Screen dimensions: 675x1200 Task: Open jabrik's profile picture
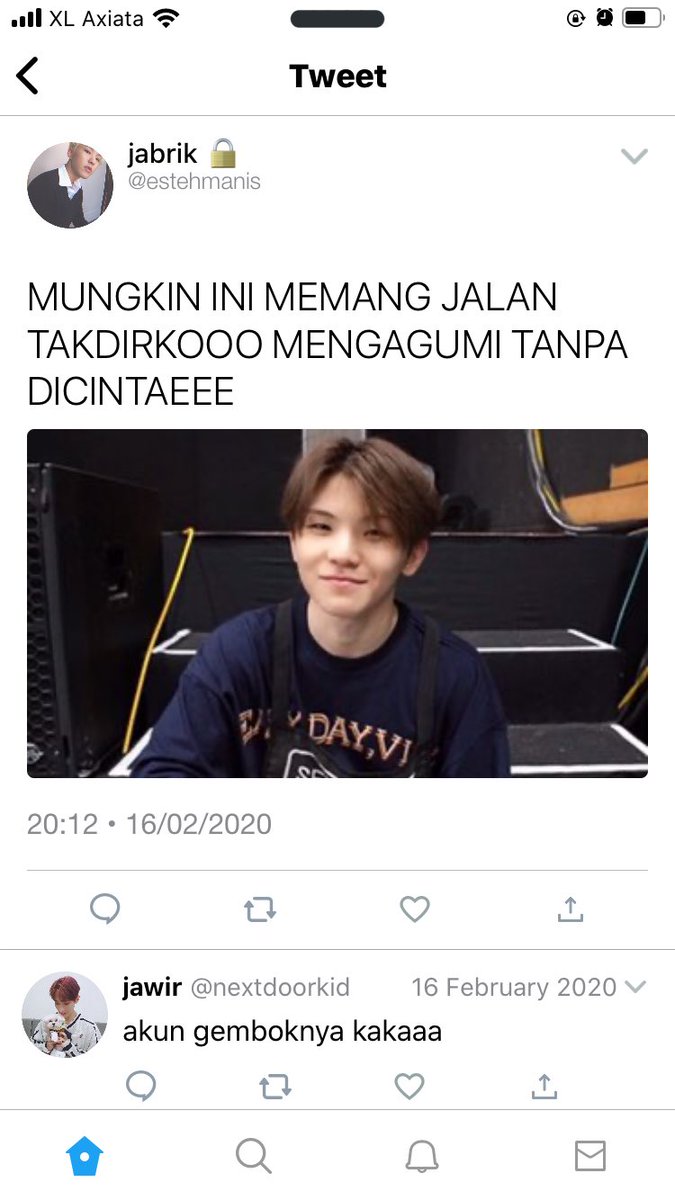pyautogui.click(x=70, y=185)
